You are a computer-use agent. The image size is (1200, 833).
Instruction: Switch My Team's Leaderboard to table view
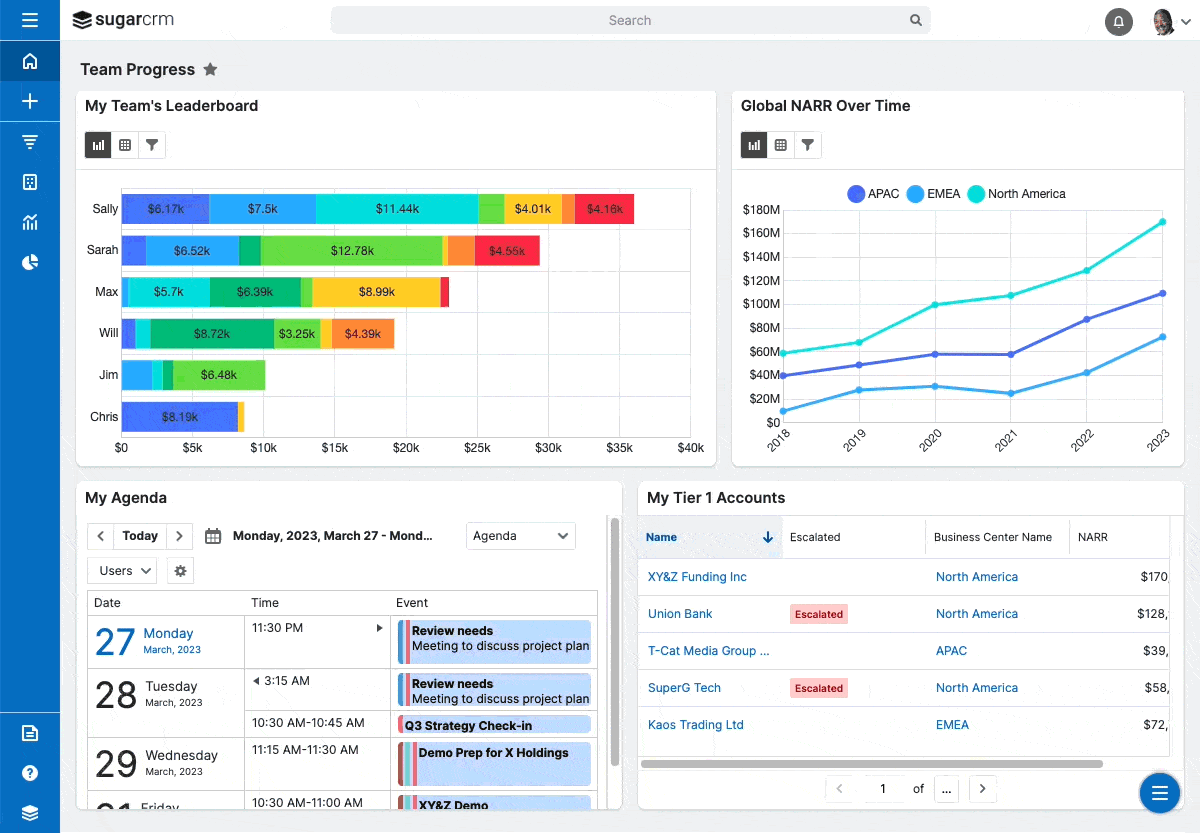[124, 144]
